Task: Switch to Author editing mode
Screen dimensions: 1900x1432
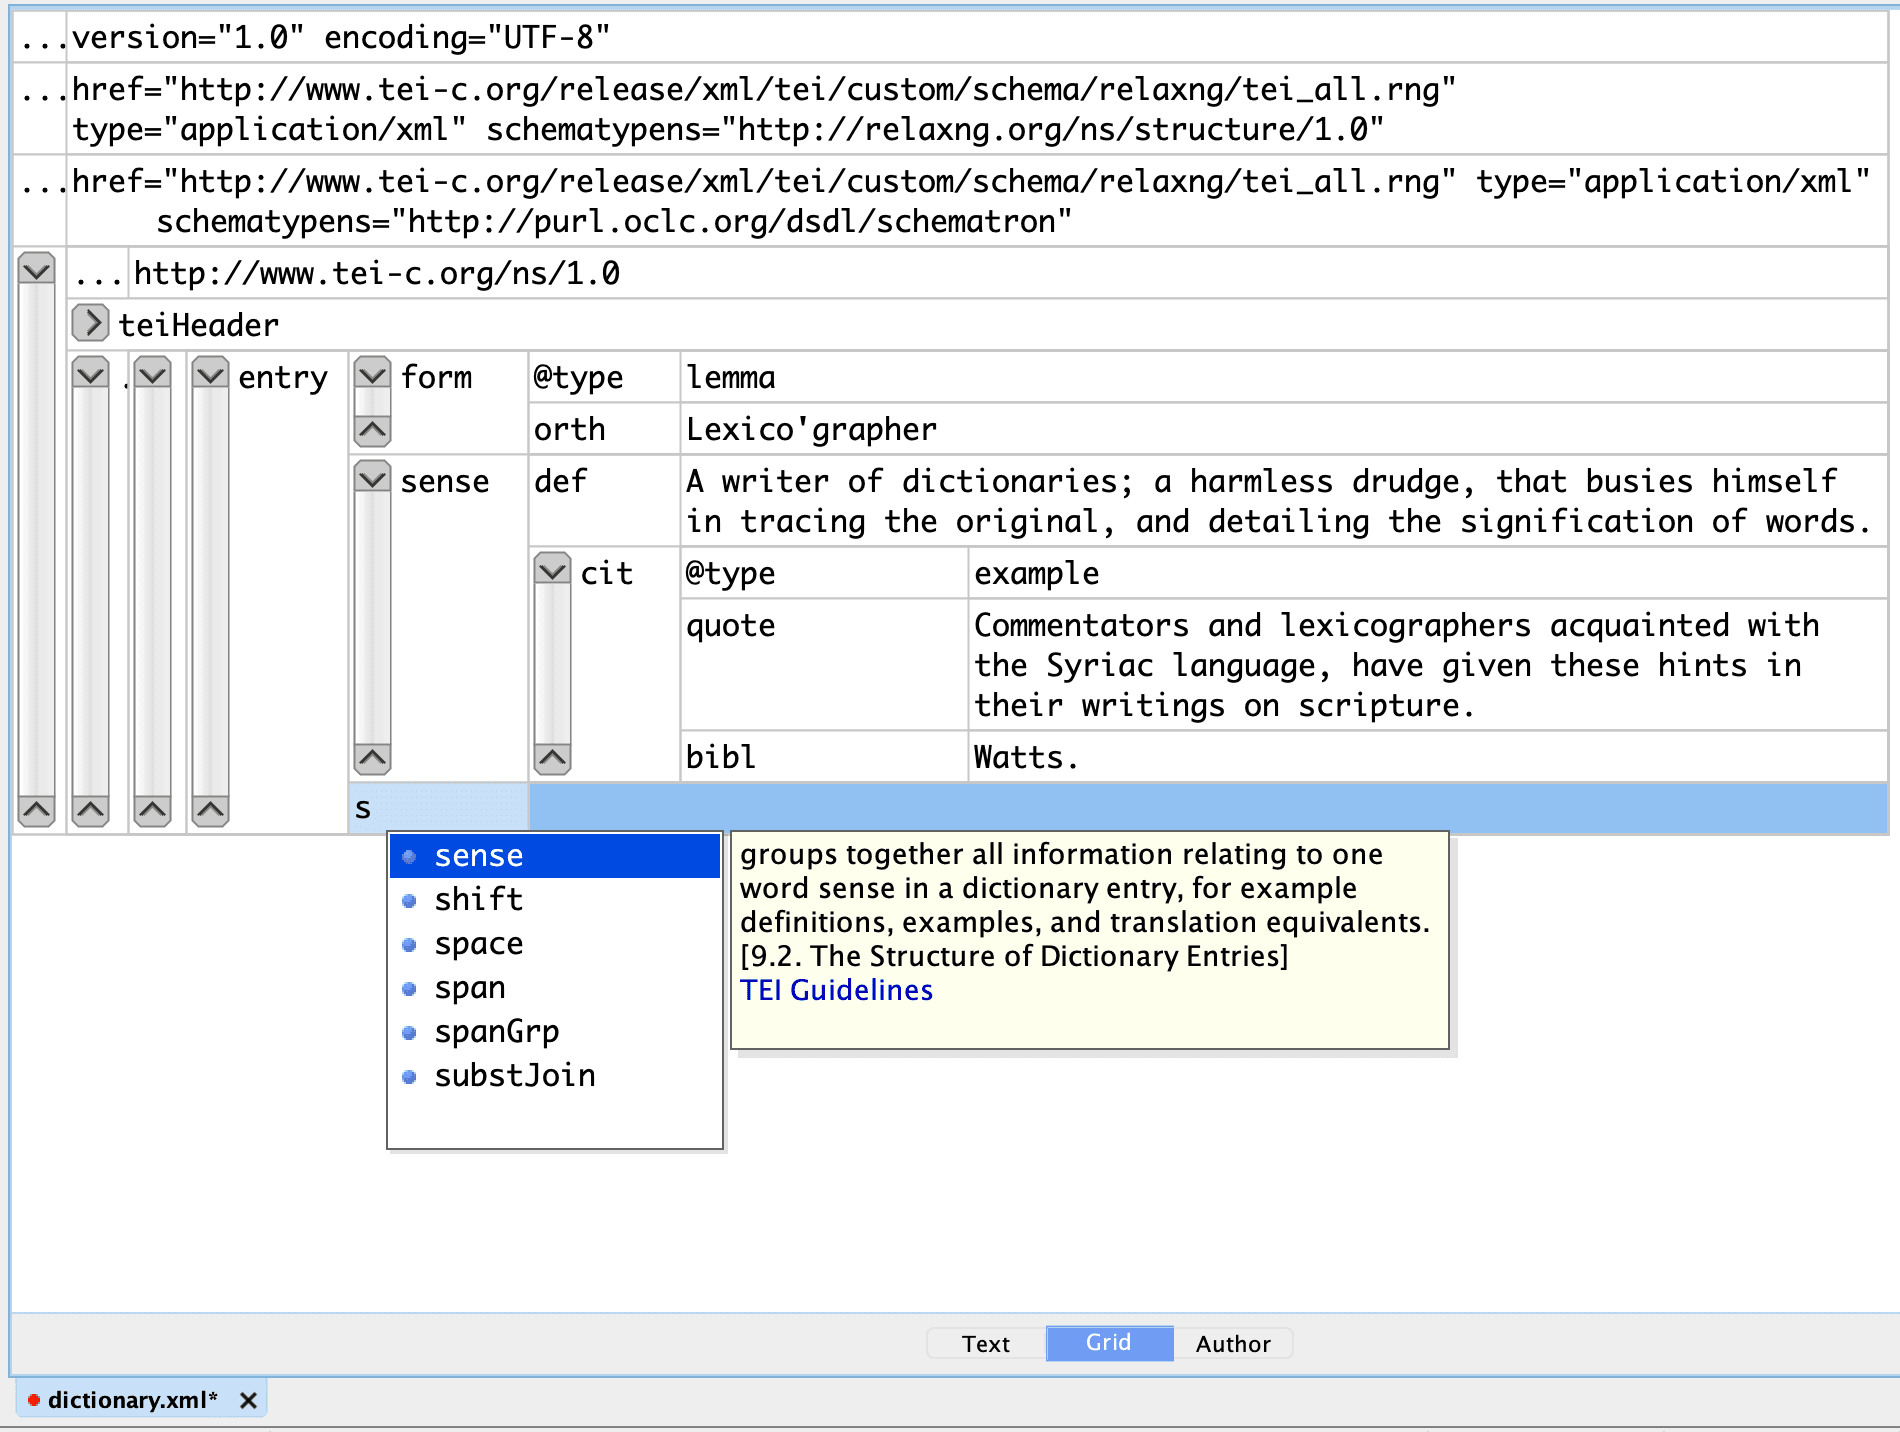Action: (1232, 1344)
